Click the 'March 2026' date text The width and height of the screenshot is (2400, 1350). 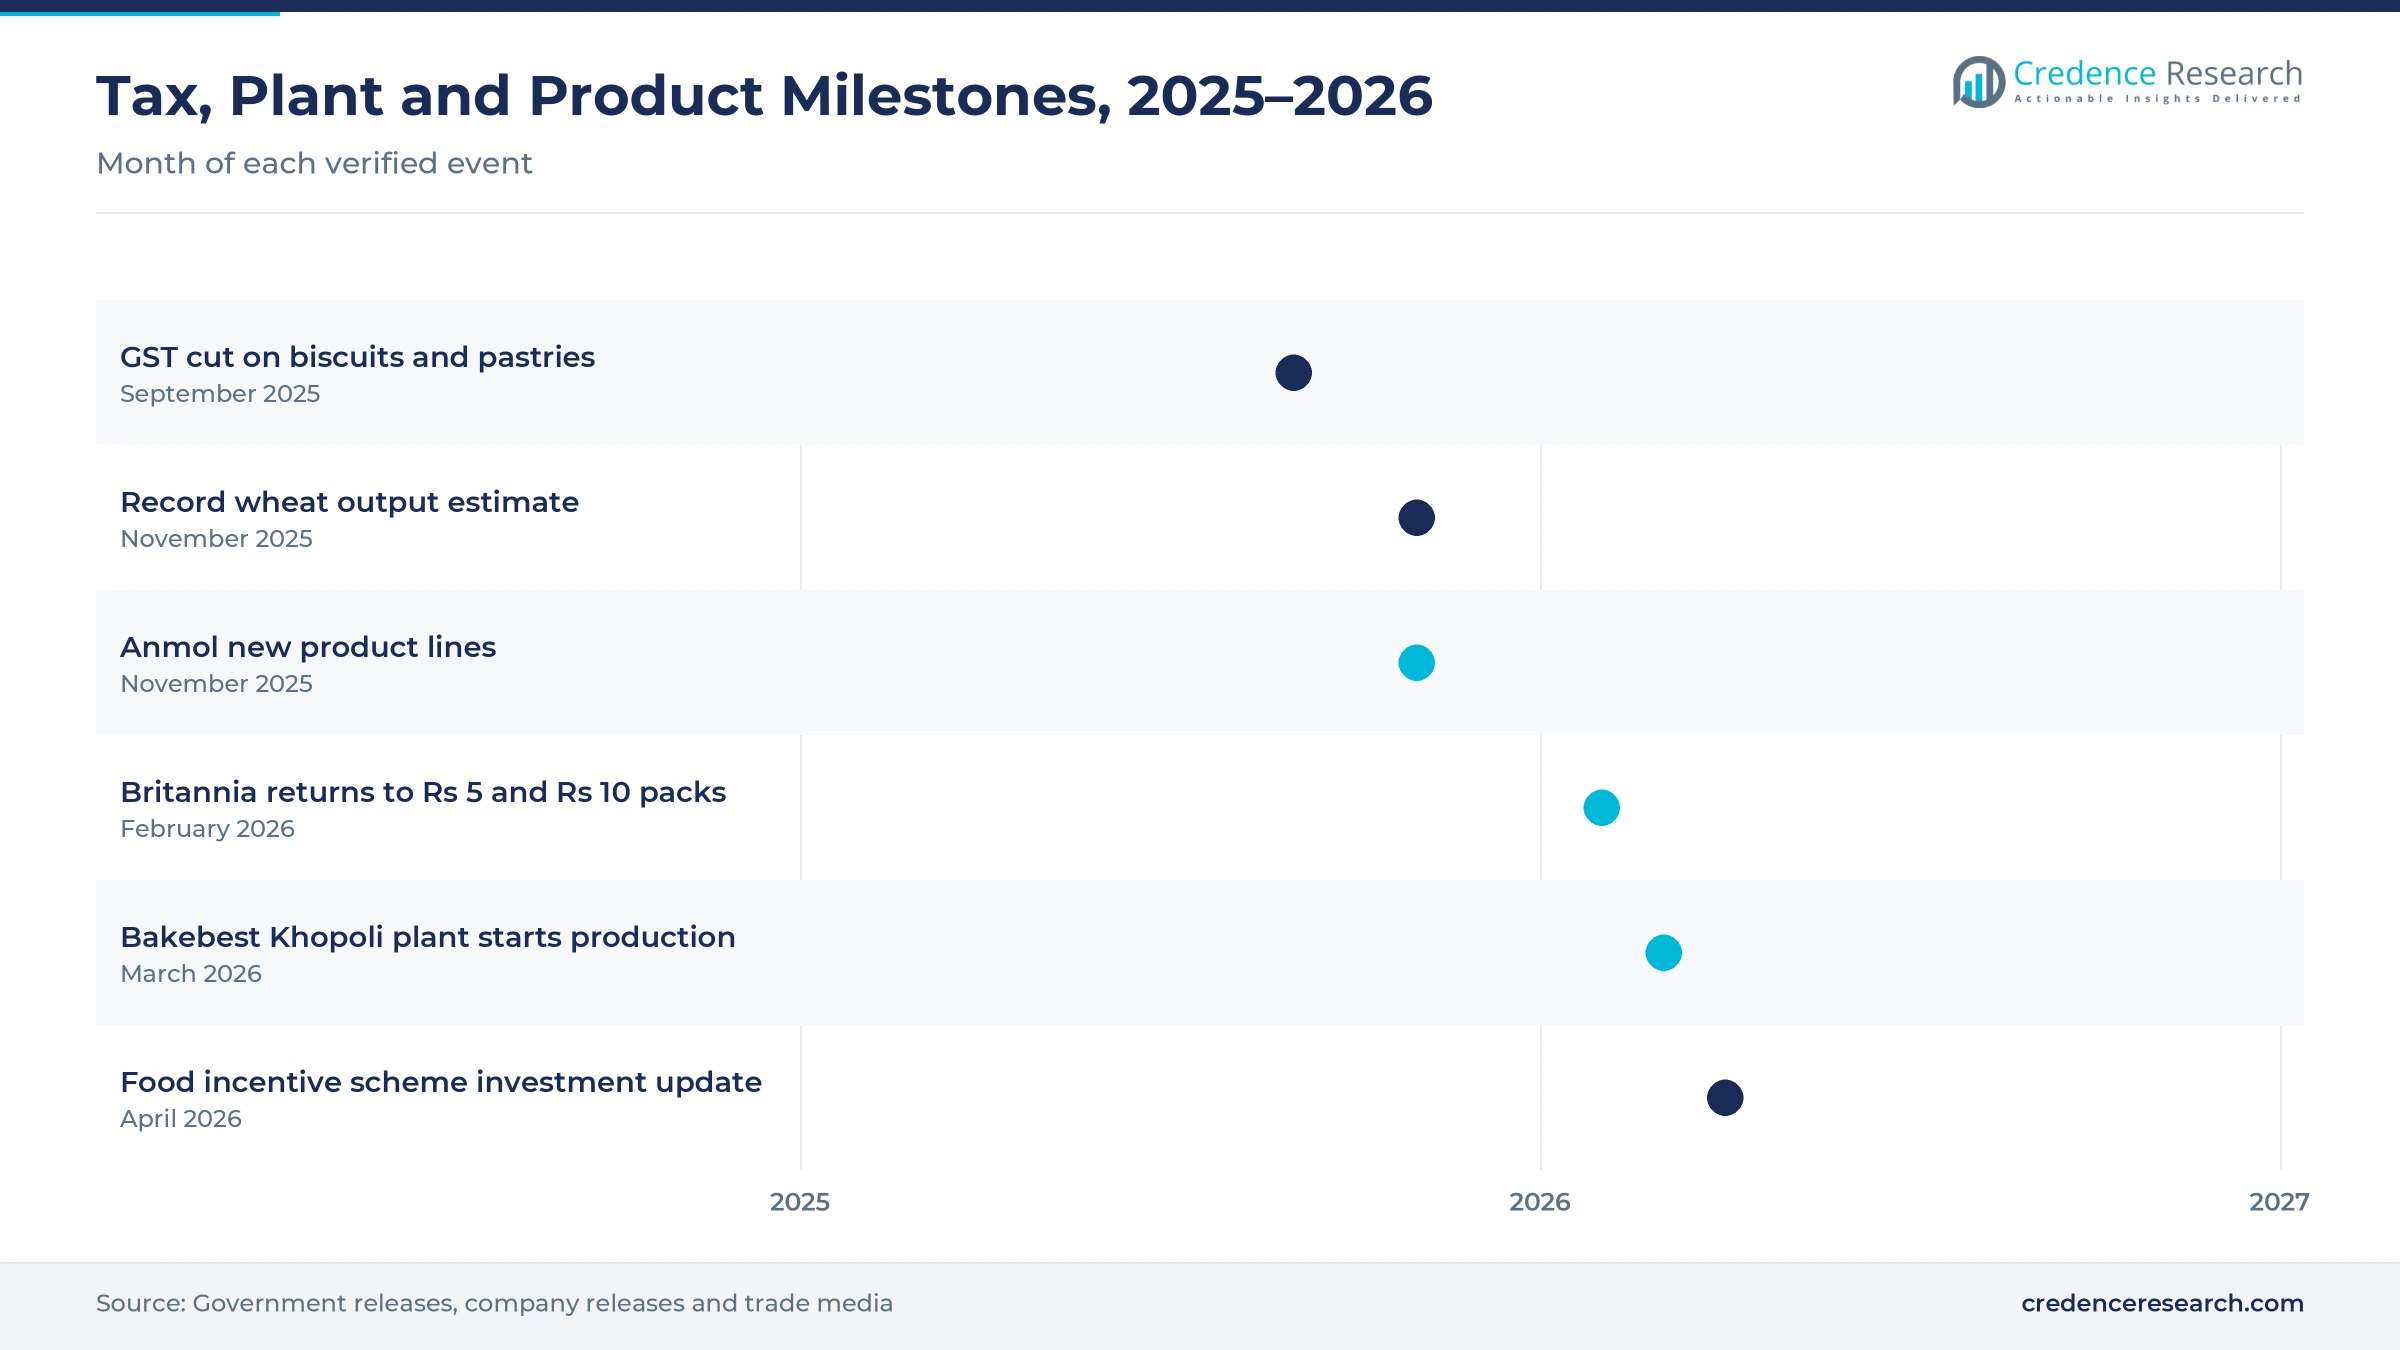pos(191,974)
